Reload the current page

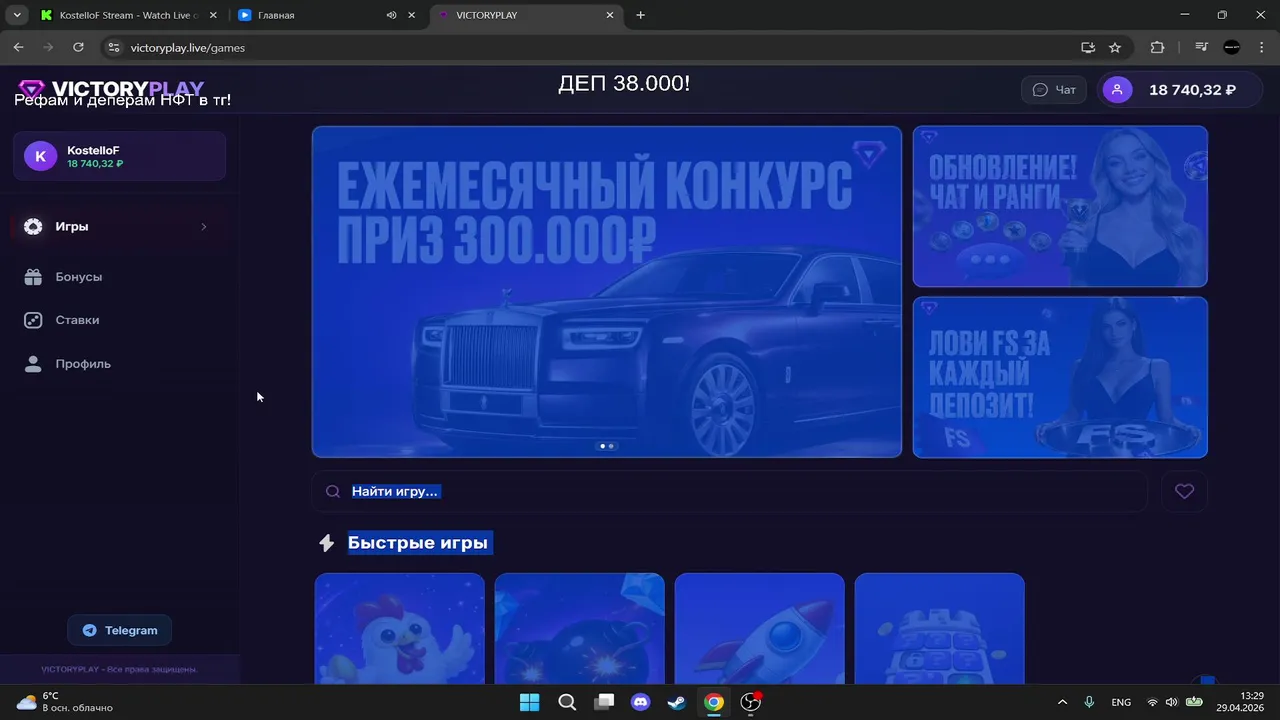[78, 47]
